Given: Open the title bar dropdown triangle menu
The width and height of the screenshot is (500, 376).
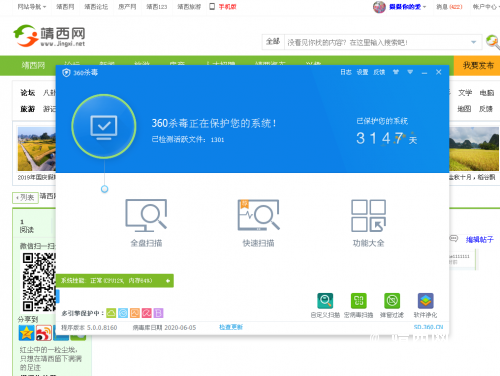Looking at the screenshot, I should [x=410, y=72].
